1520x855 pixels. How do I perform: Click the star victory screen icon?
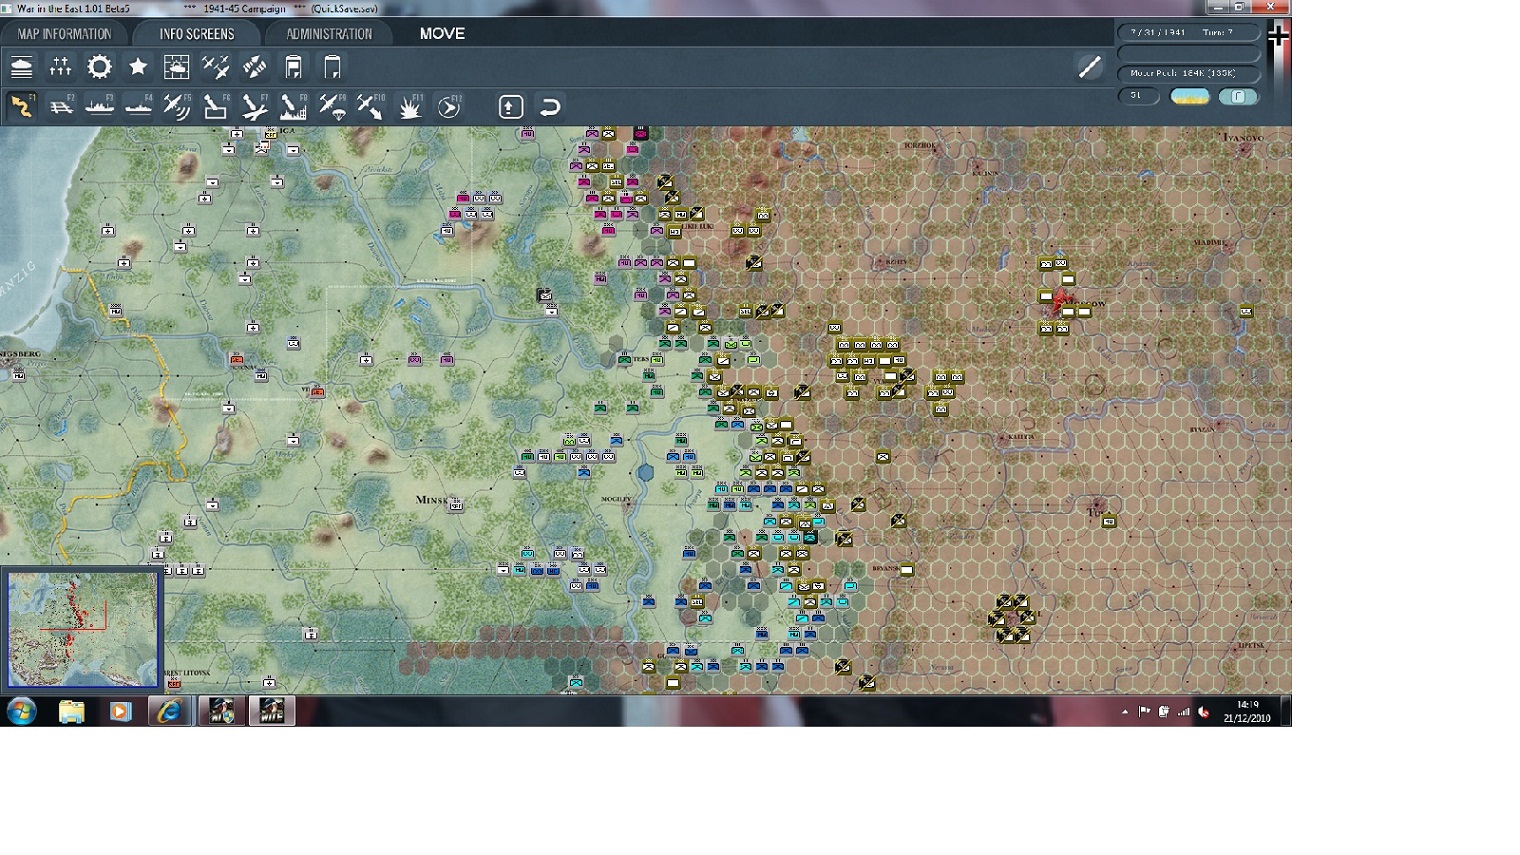coord(138,67)
